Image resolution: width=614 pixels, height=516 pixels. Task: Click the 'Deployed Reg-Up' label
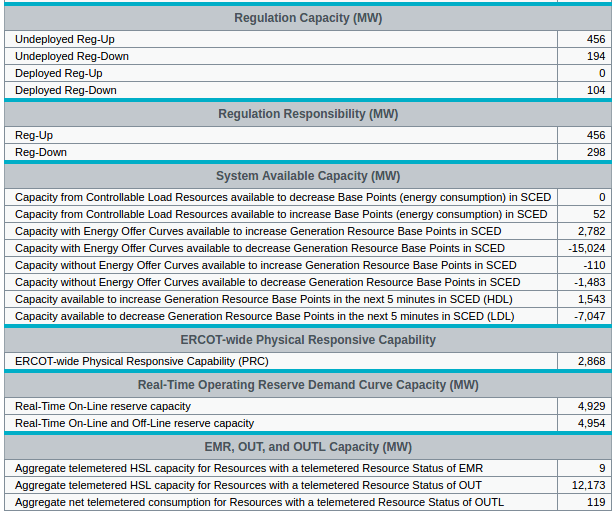pos(59,73)
